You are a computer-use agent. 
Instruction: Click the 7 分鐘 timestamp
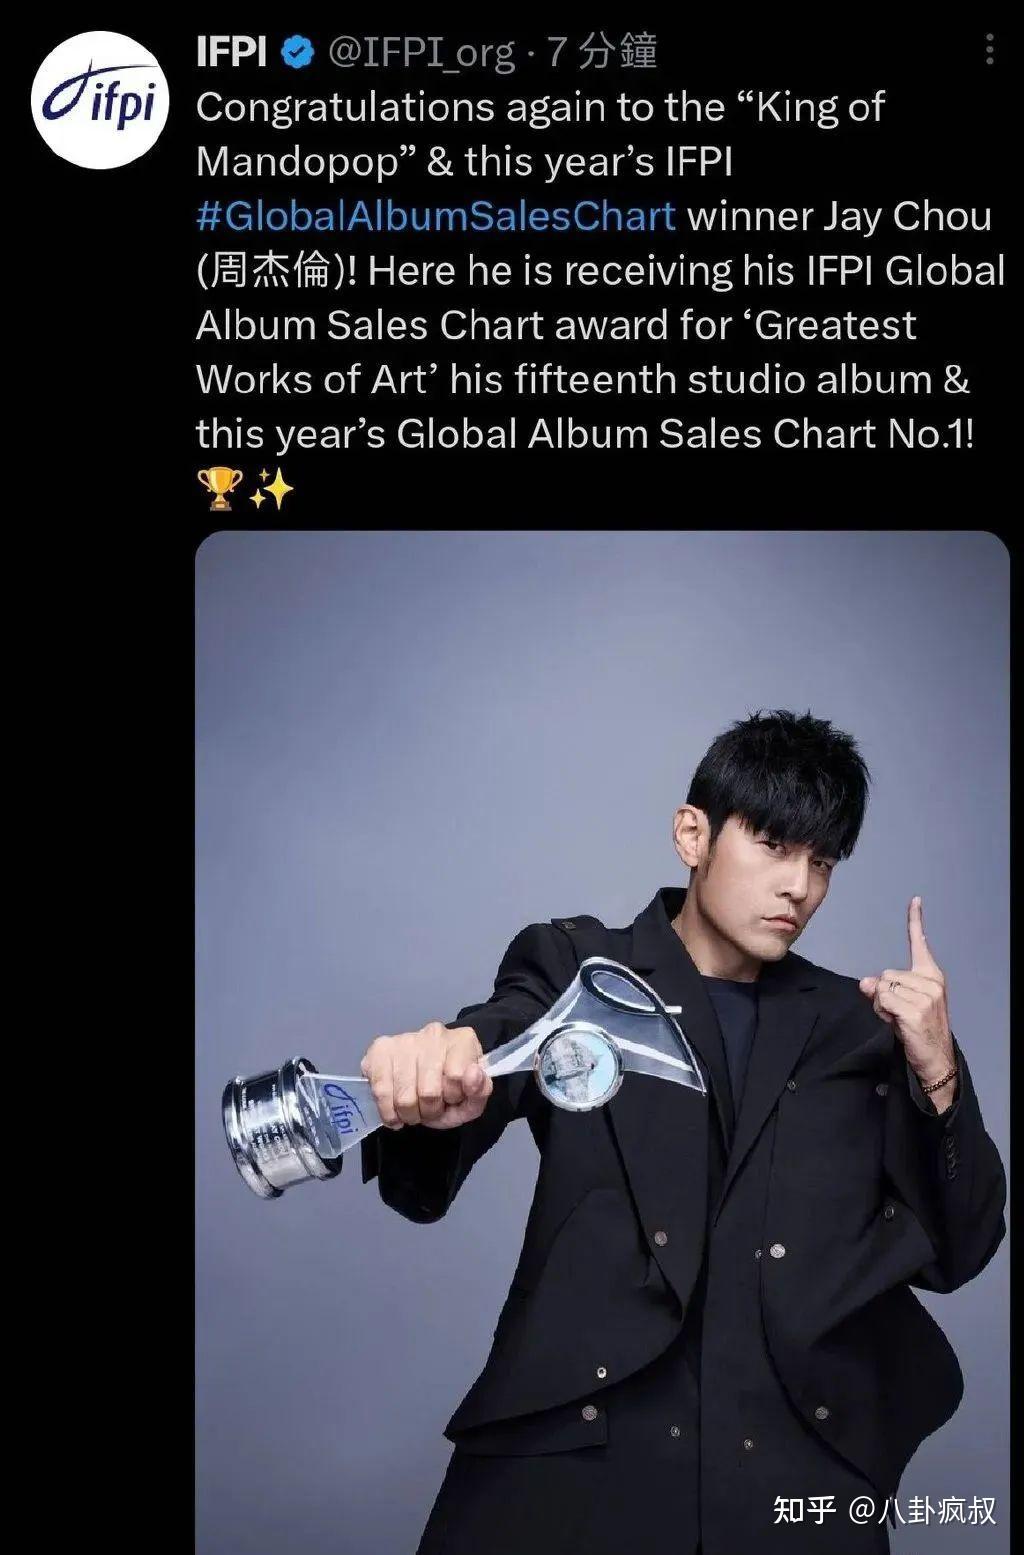click(602, 52)
